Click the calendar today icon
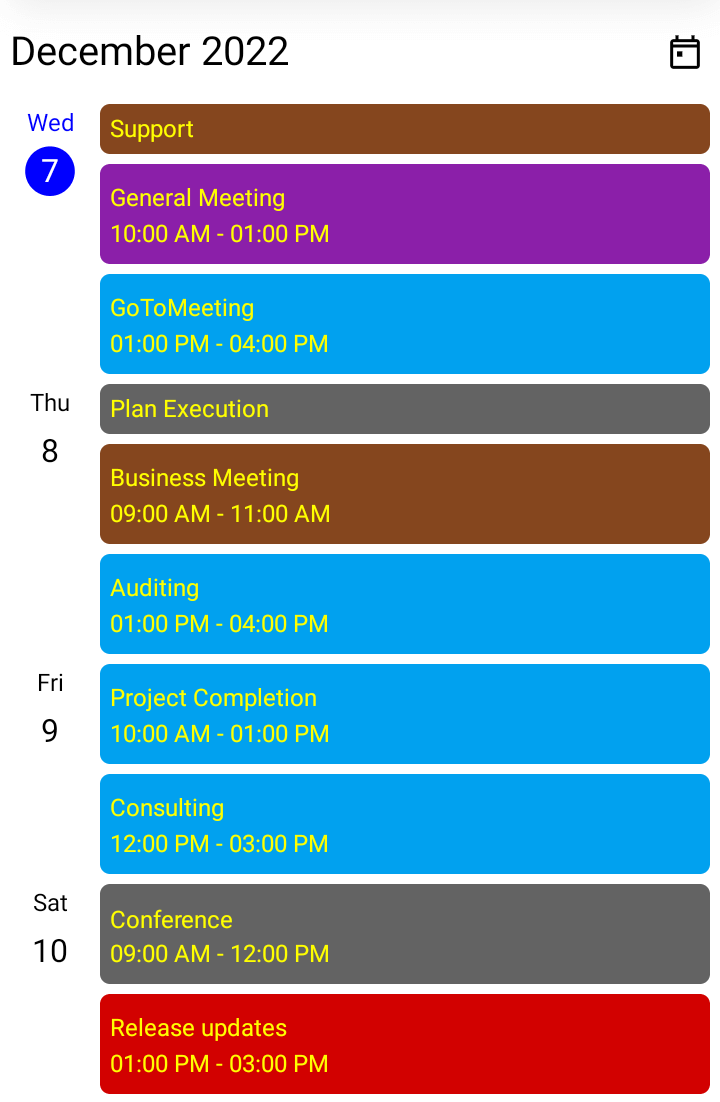The height and width of the screenshot is (1102, 720). pos(684,53)
